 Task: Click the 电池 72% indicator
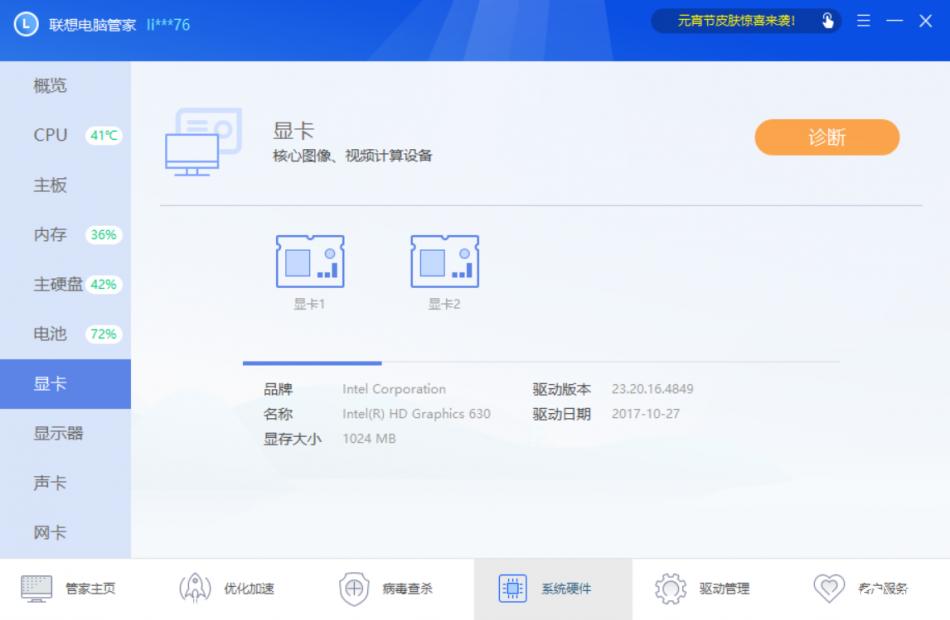pyautogui.click(x=104, y=334)
